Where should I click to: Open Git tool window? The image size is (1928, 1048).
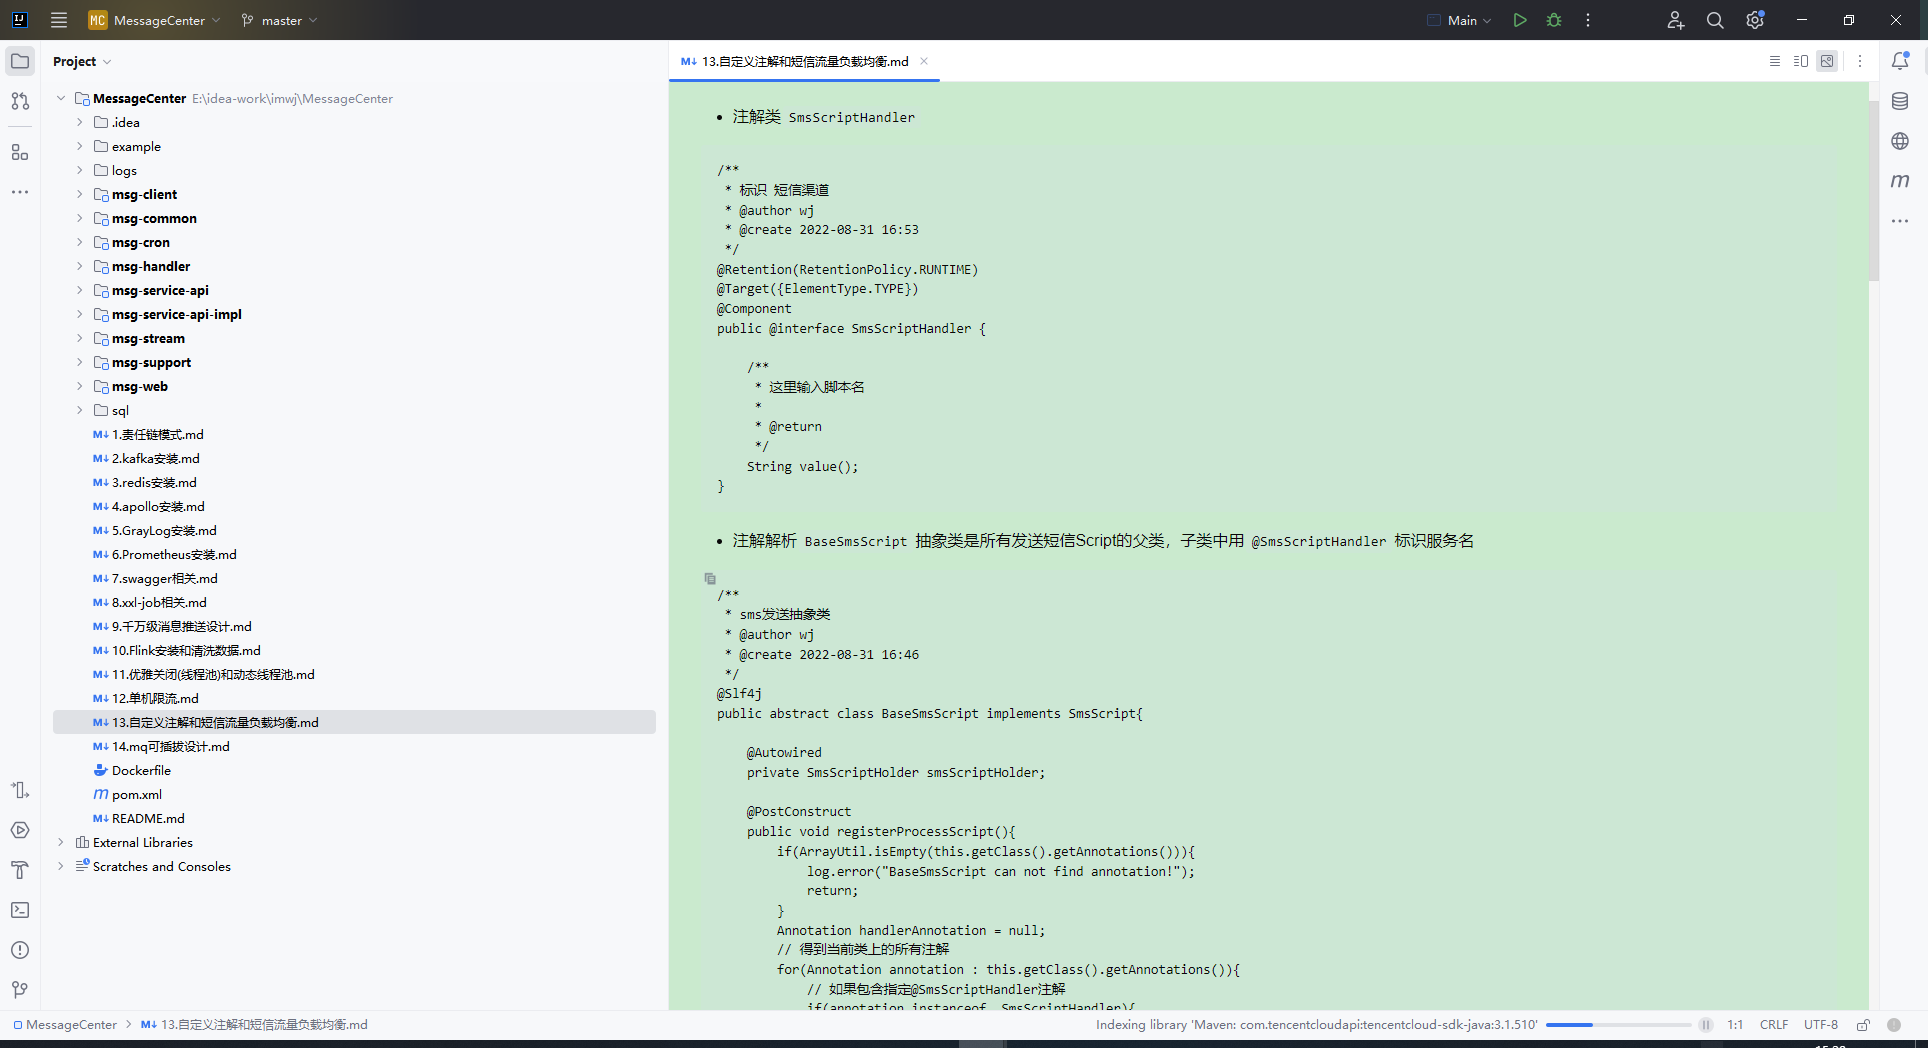[20, 990]
